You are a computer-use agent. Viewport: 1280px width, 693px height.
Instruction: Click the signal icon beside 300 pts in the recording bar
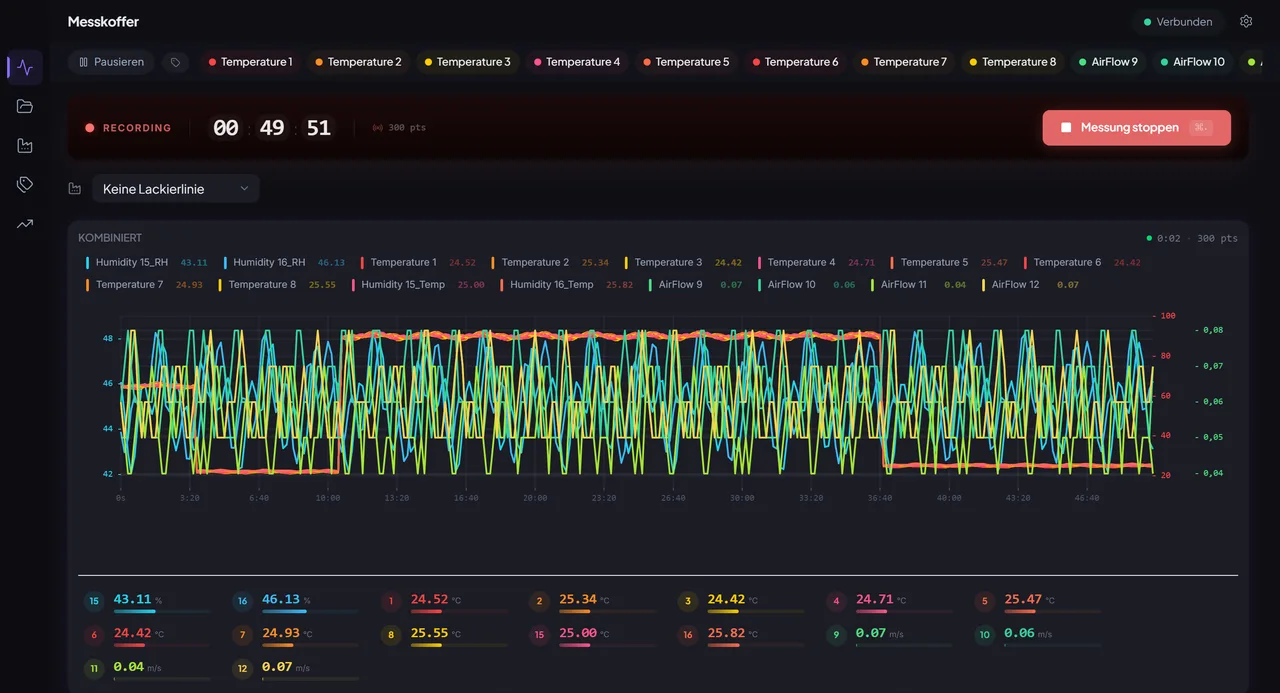[378, 128]
